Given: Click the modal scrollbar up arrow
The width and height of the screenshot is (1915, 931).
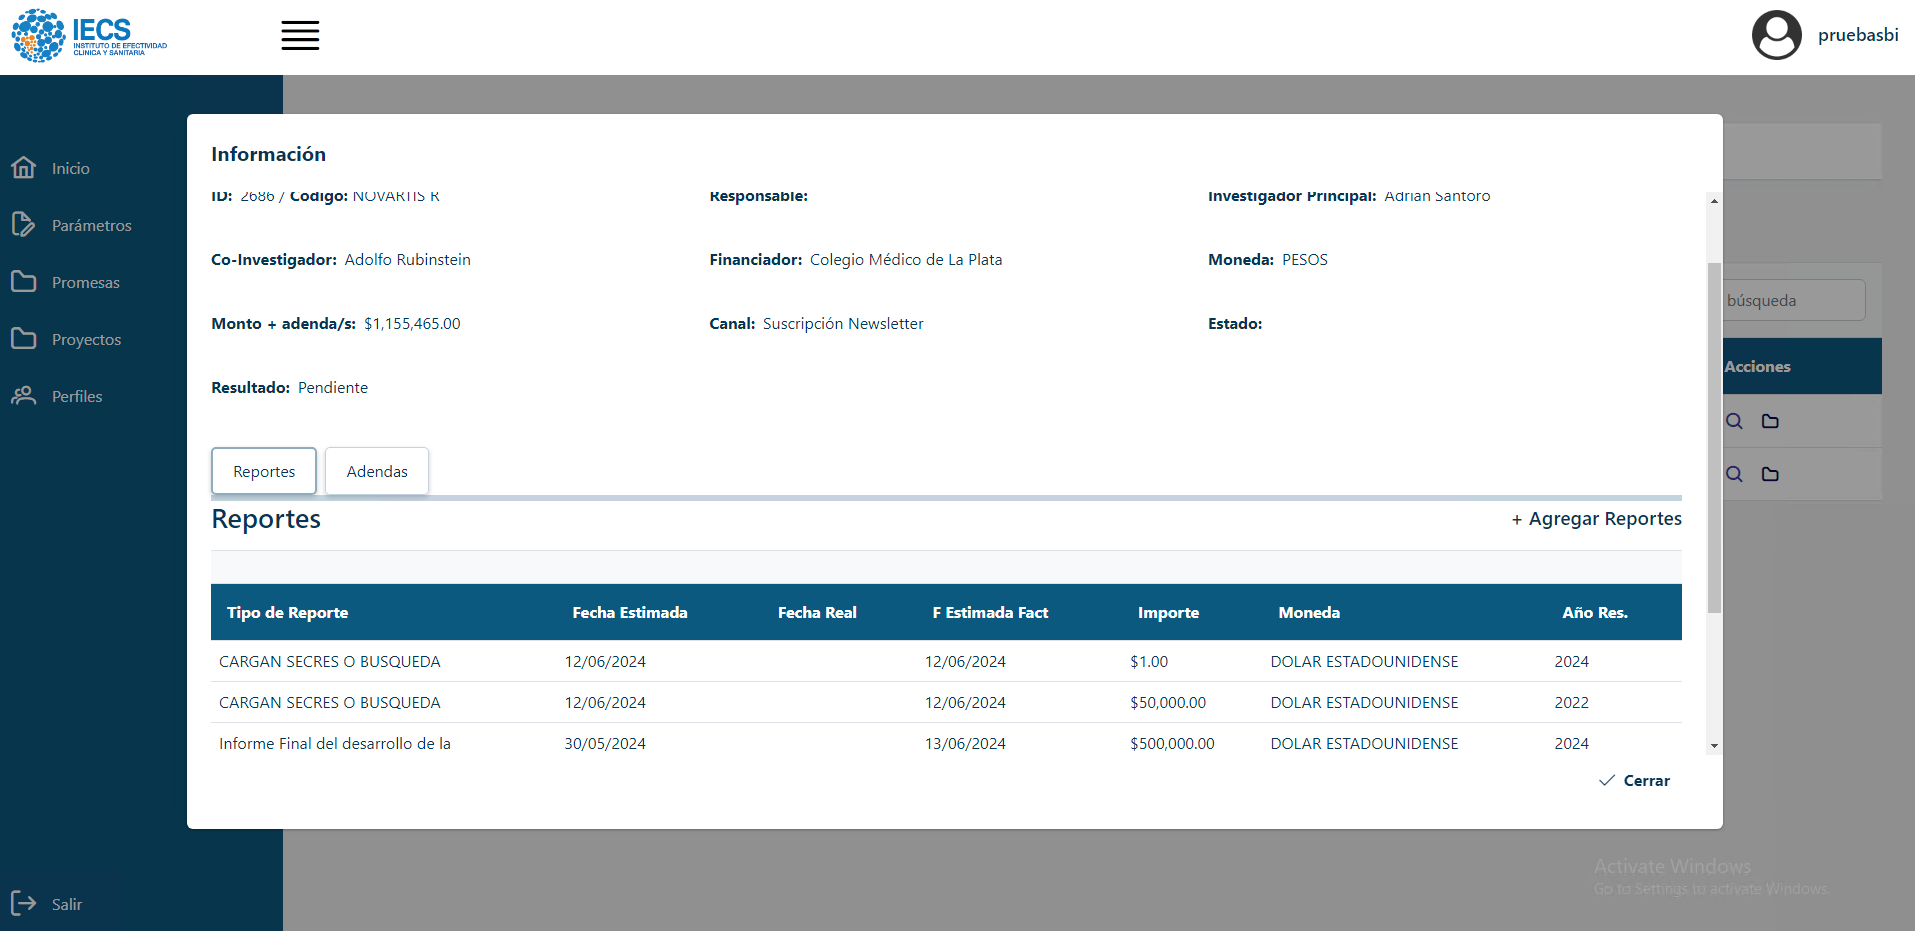Looking at the screenshot, I should point(1714,201).
